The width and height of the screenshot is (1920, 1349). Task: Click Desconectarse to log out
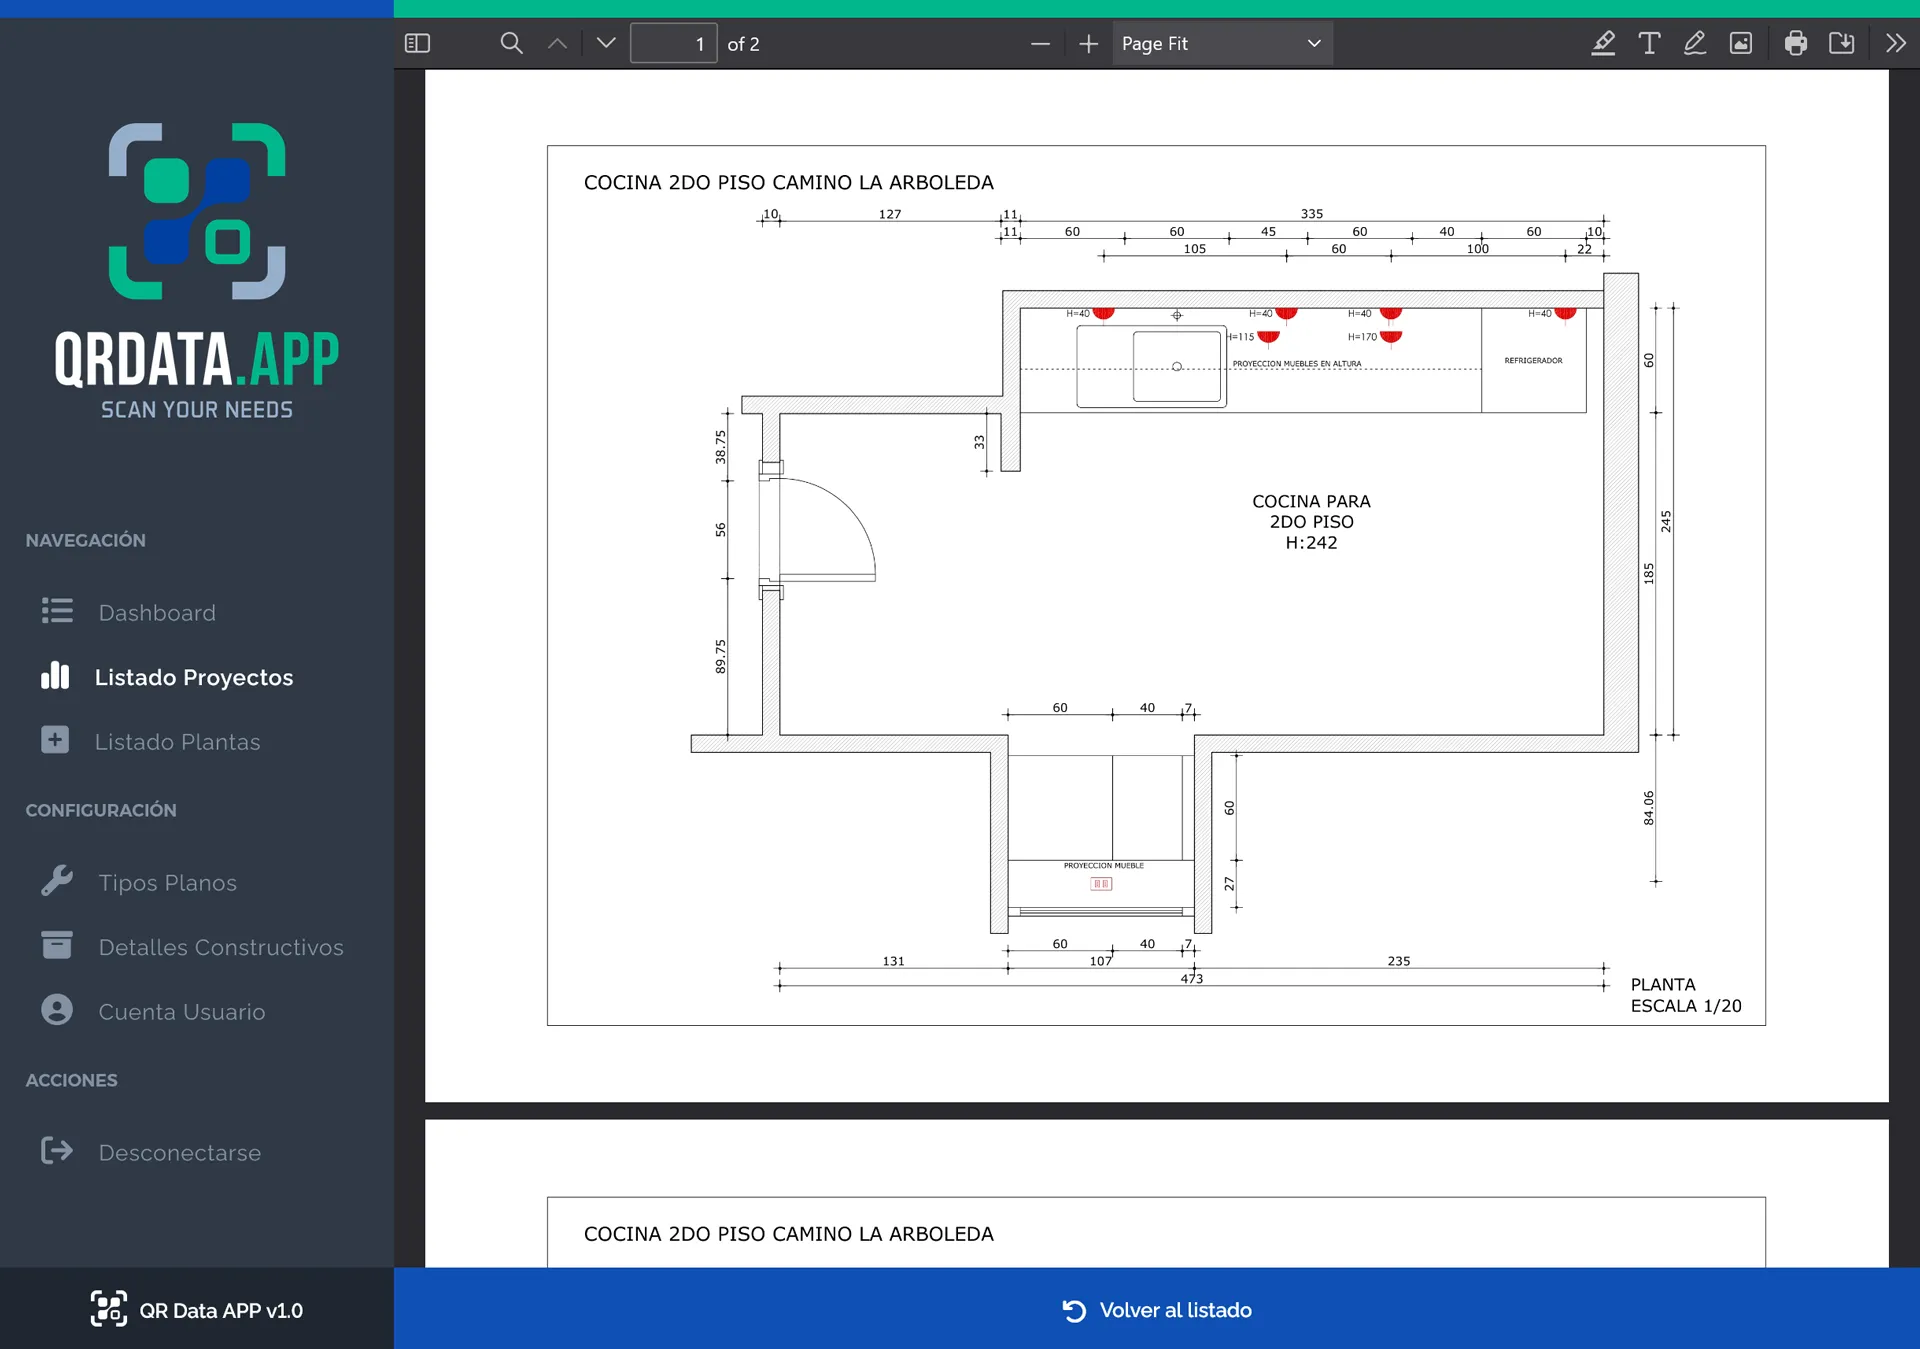[179, 1152]
